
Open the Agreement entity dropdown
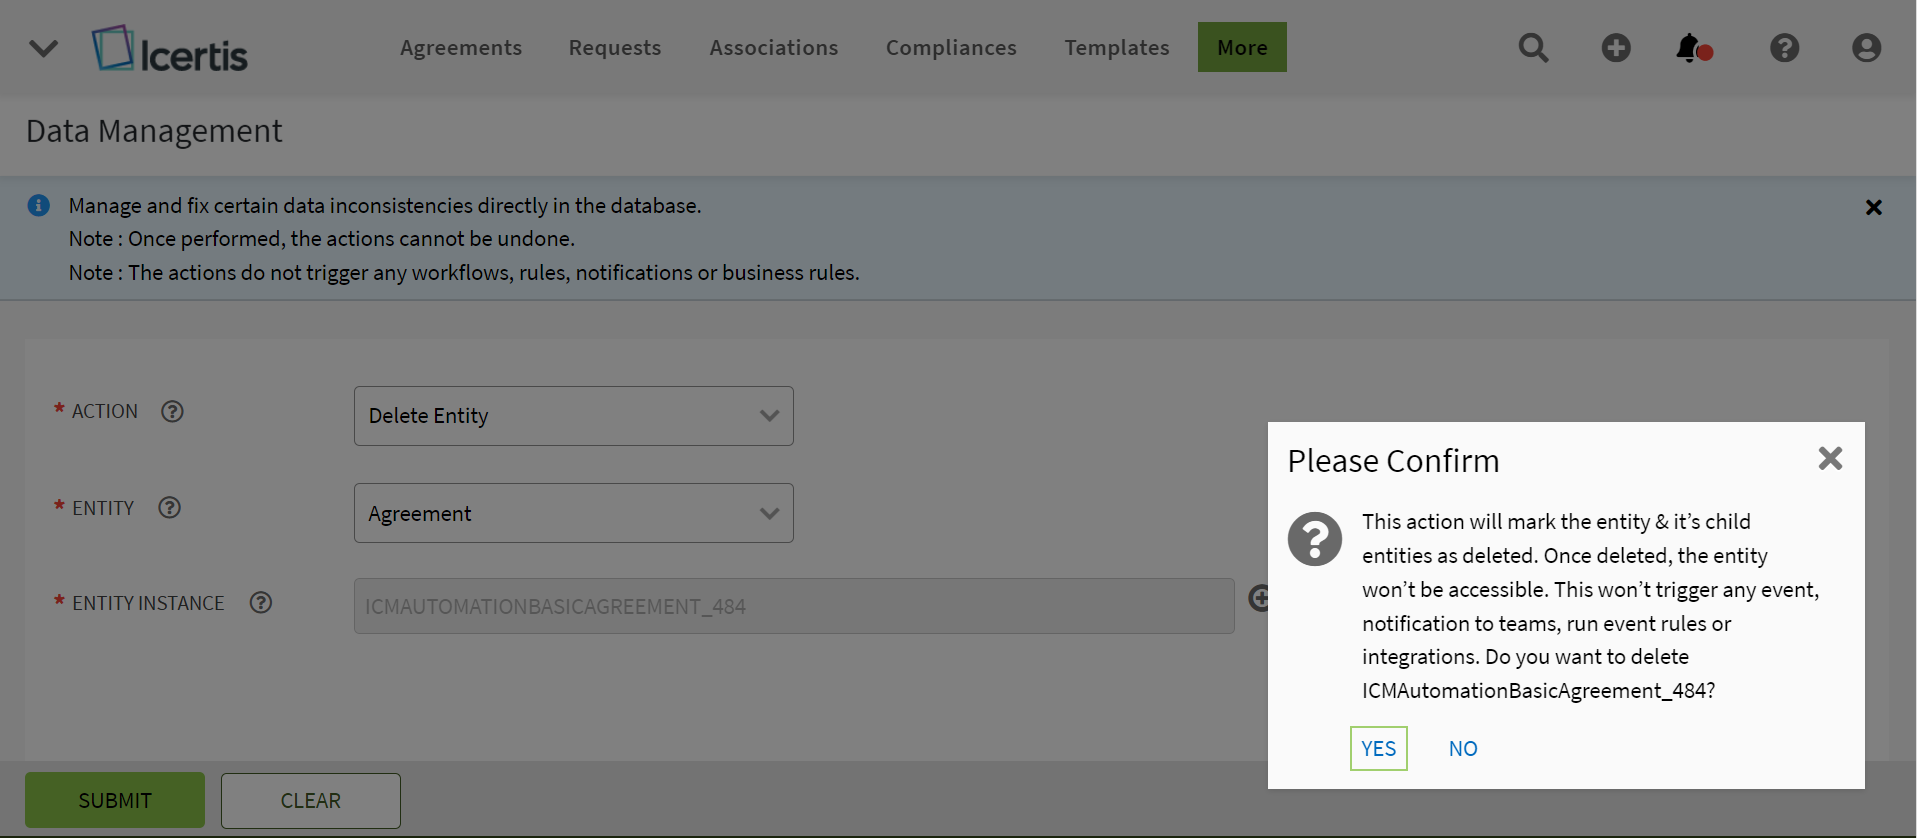(x=573, y=513)
